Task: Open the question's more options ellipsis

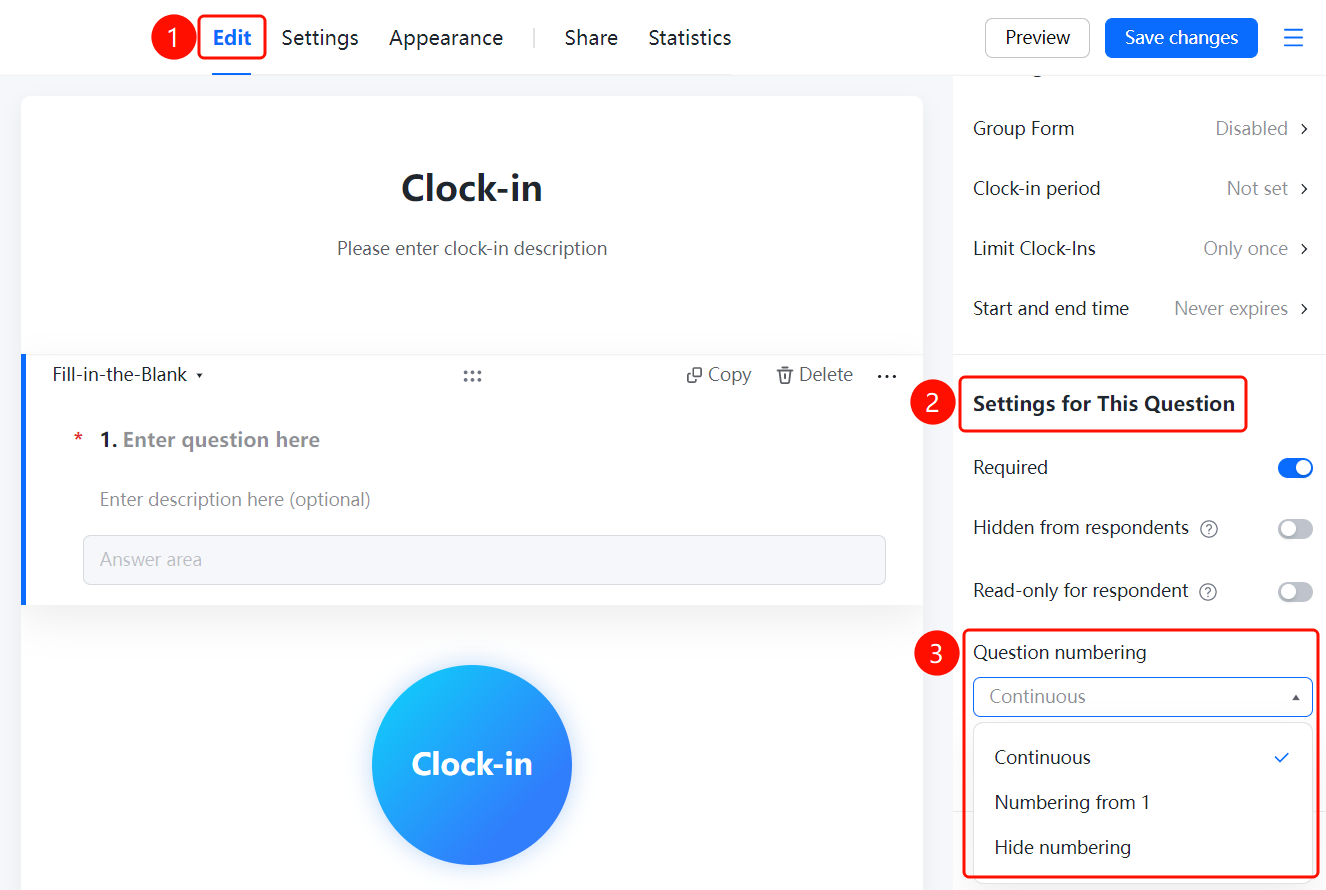Action: [x=887, y=376]
